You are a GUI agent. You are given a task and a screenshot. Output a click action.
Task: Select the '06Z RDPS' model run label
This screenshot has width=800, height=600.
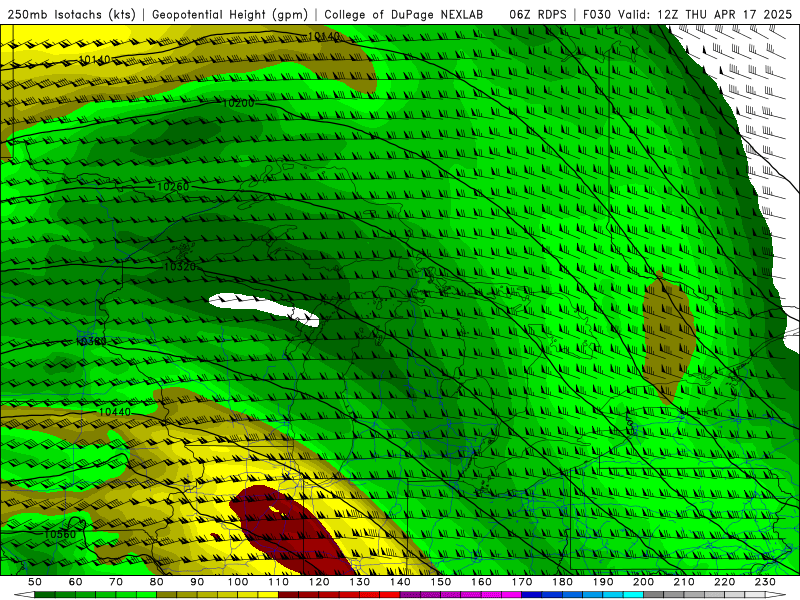coord(538,15)
